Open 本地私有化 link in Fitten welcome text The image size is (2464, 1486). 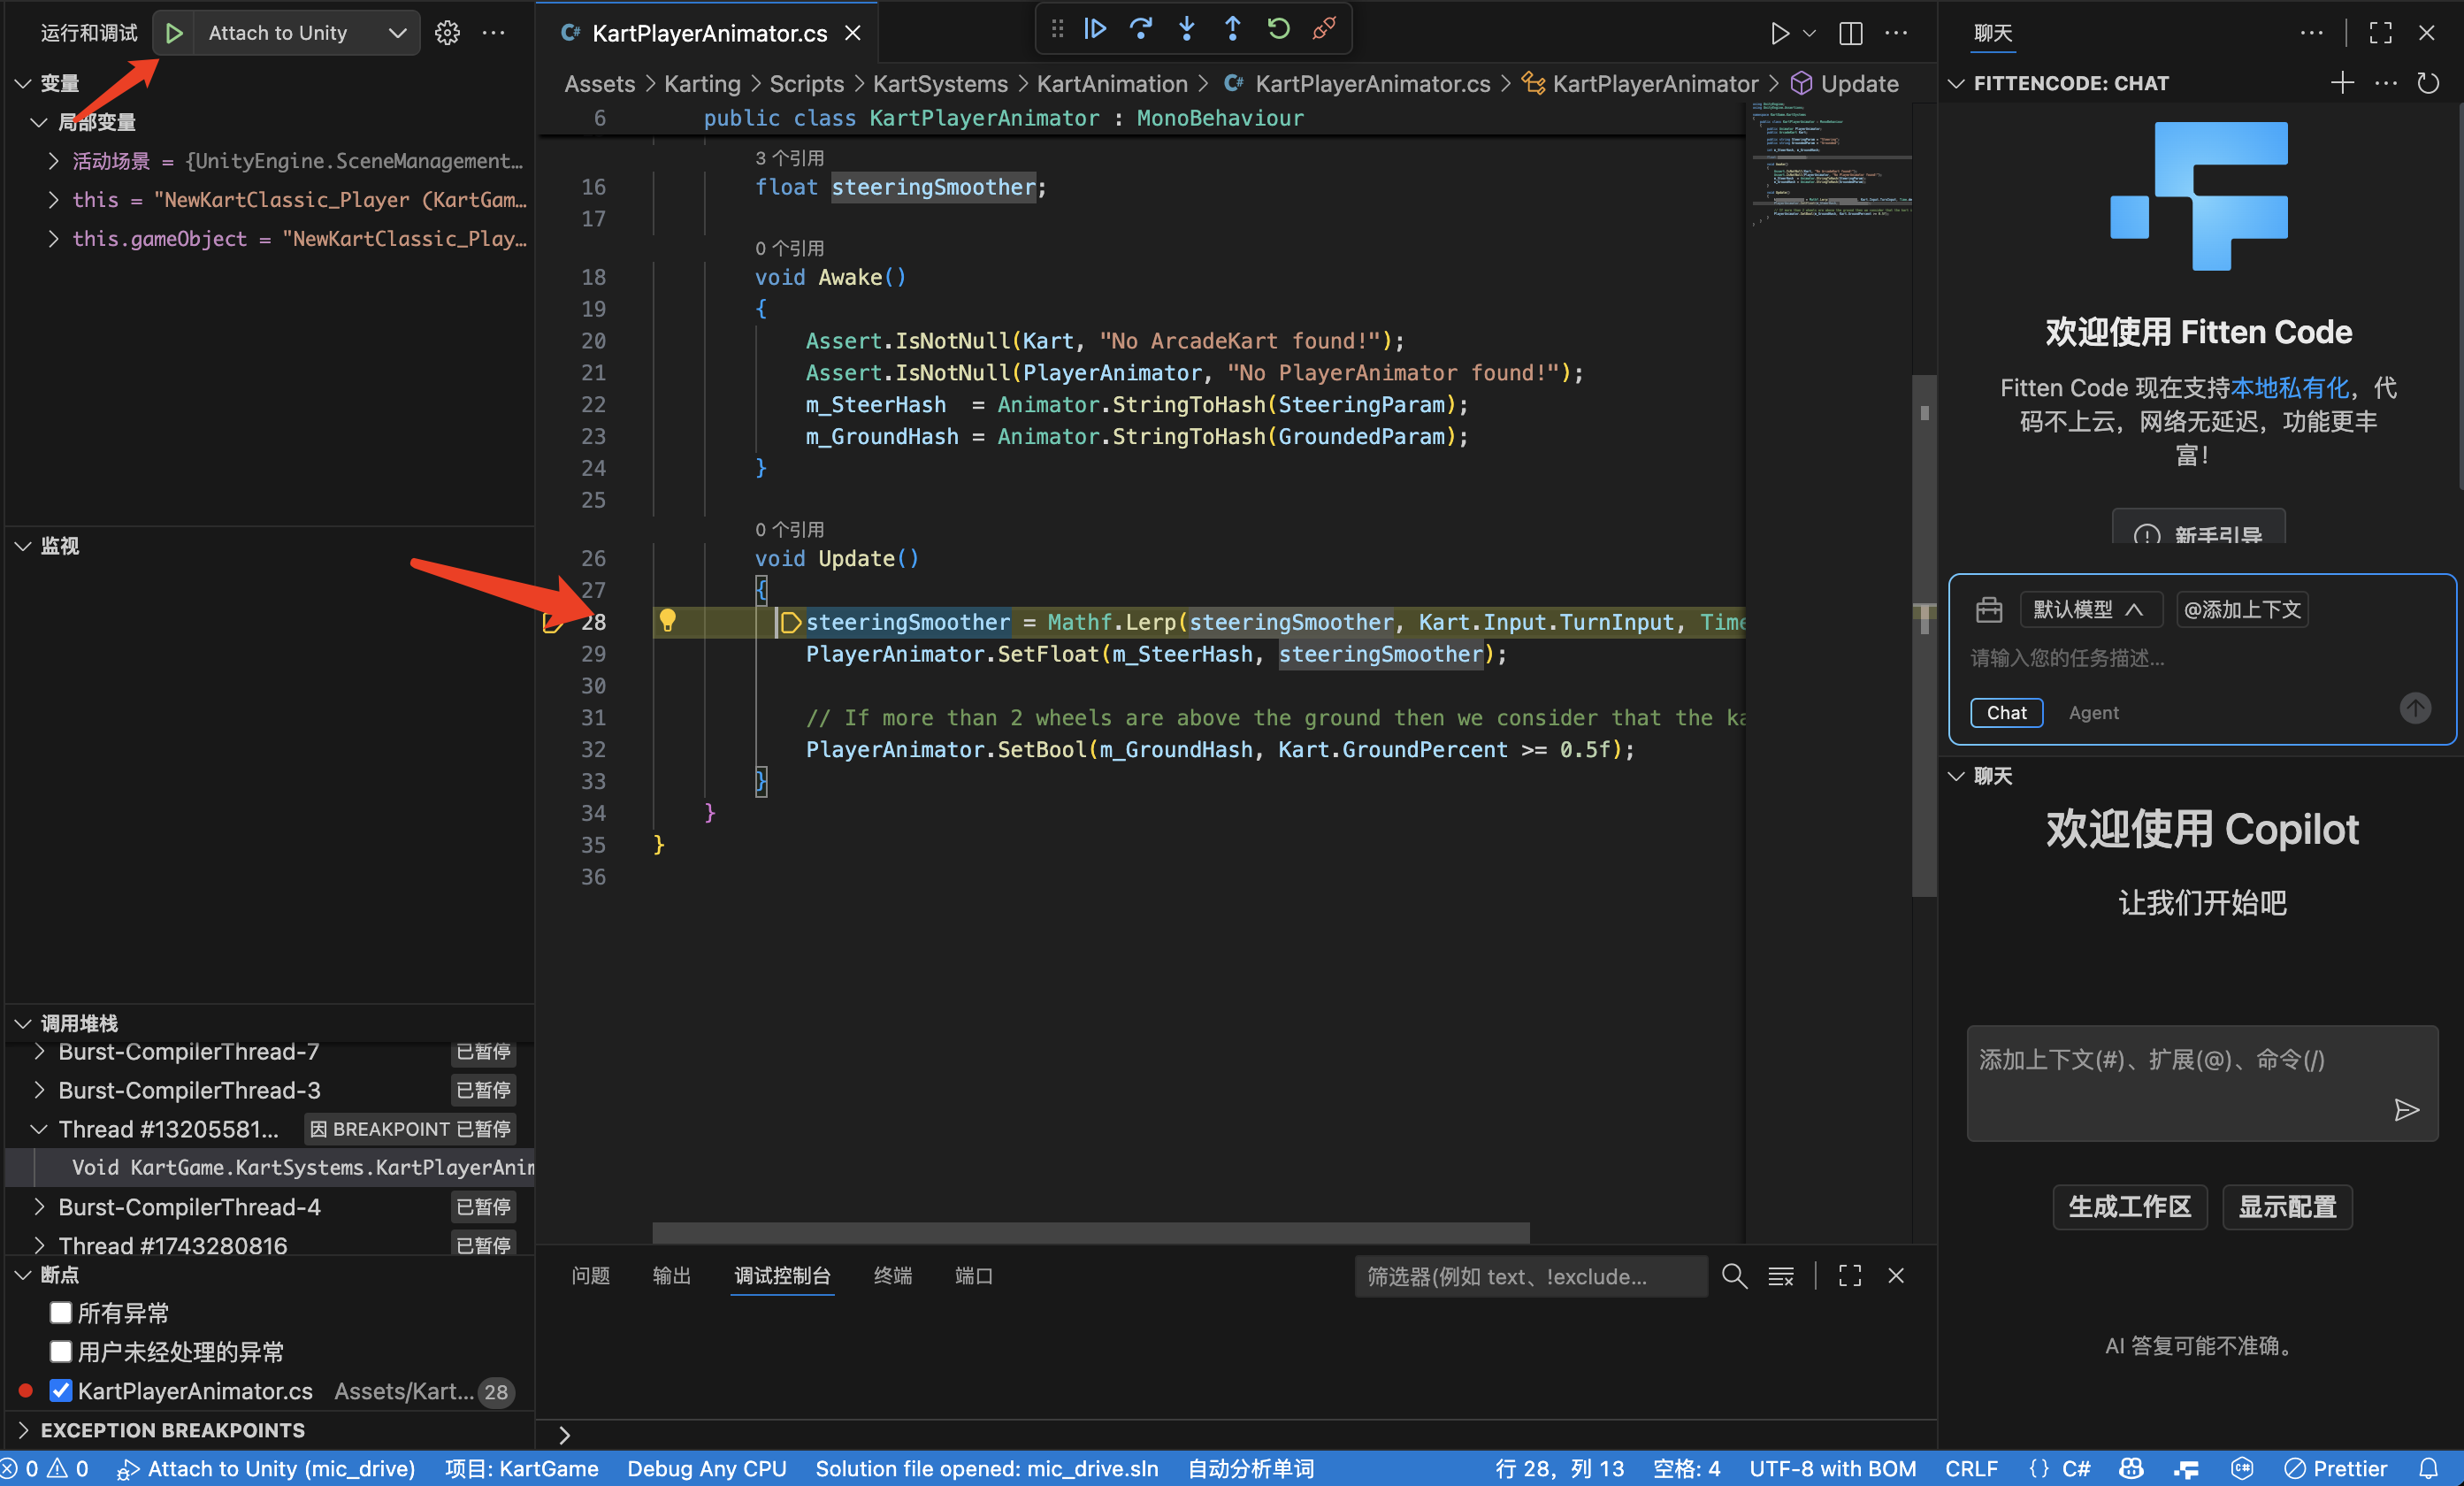(x=2289, y=387)
